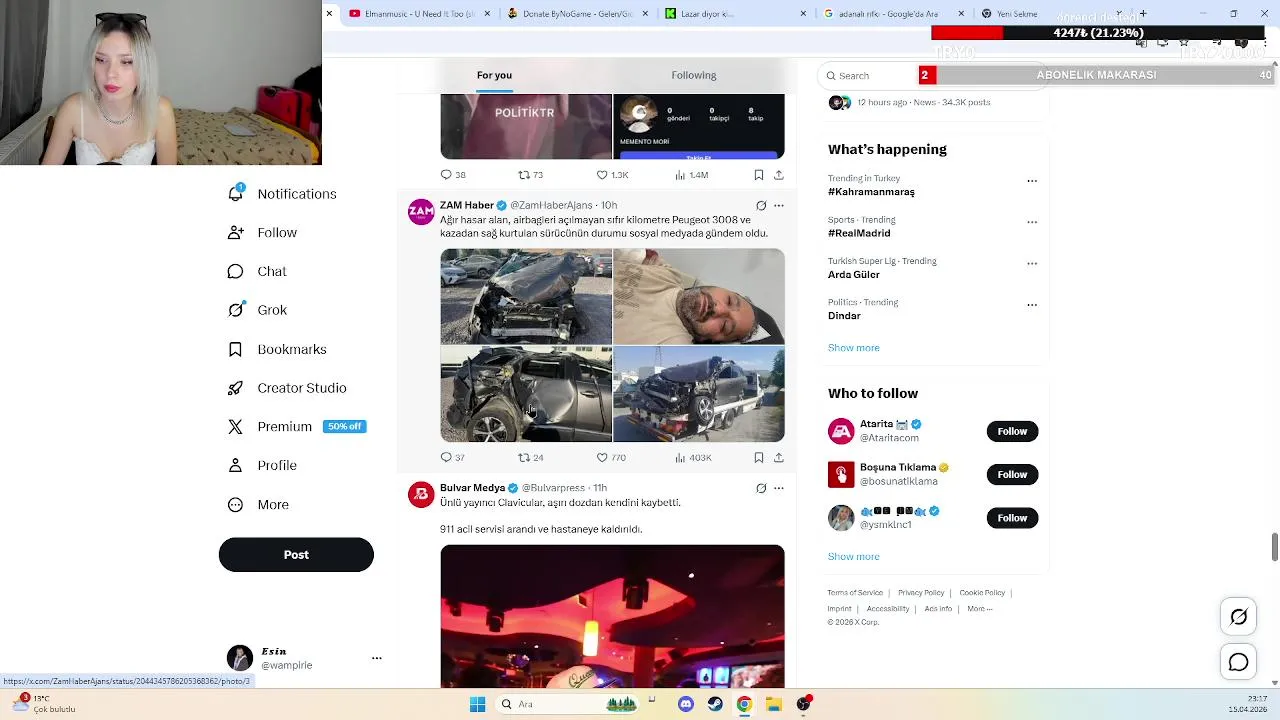The height and width of the screenshot is (720, 1280).
Task: Open Premium X logo icon
Action: point(235,426)
